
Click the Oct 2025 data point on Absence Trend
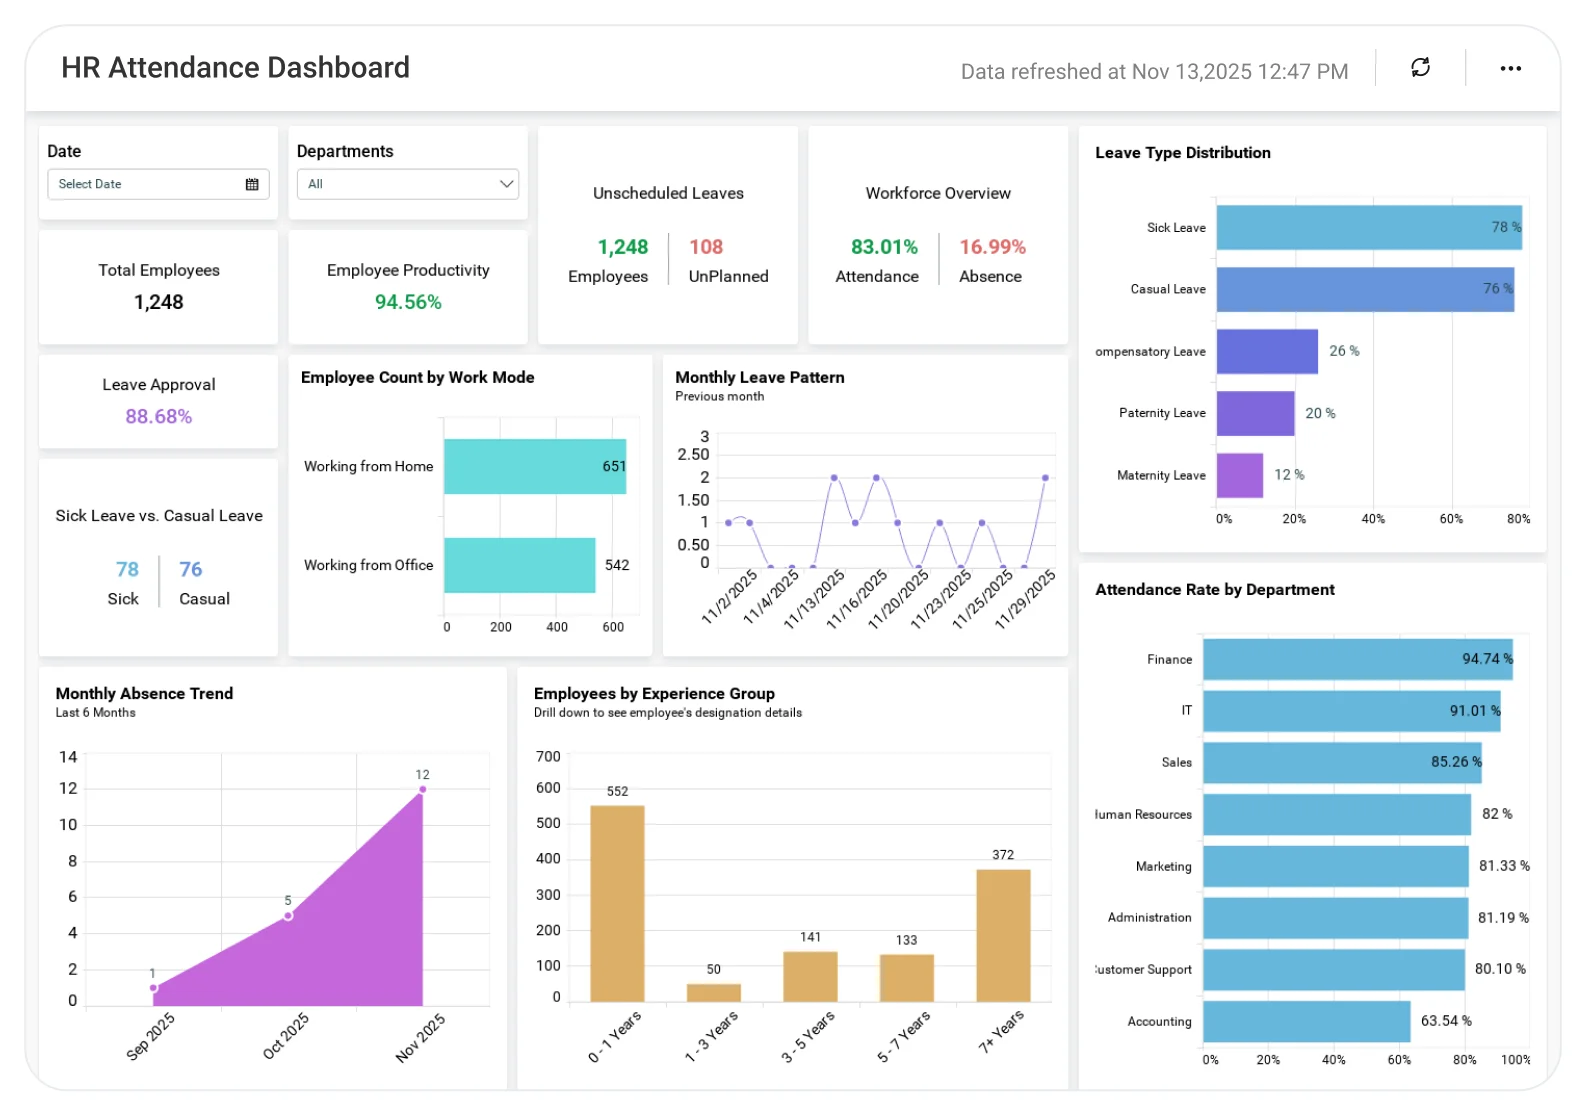click(x=288, y=915)
